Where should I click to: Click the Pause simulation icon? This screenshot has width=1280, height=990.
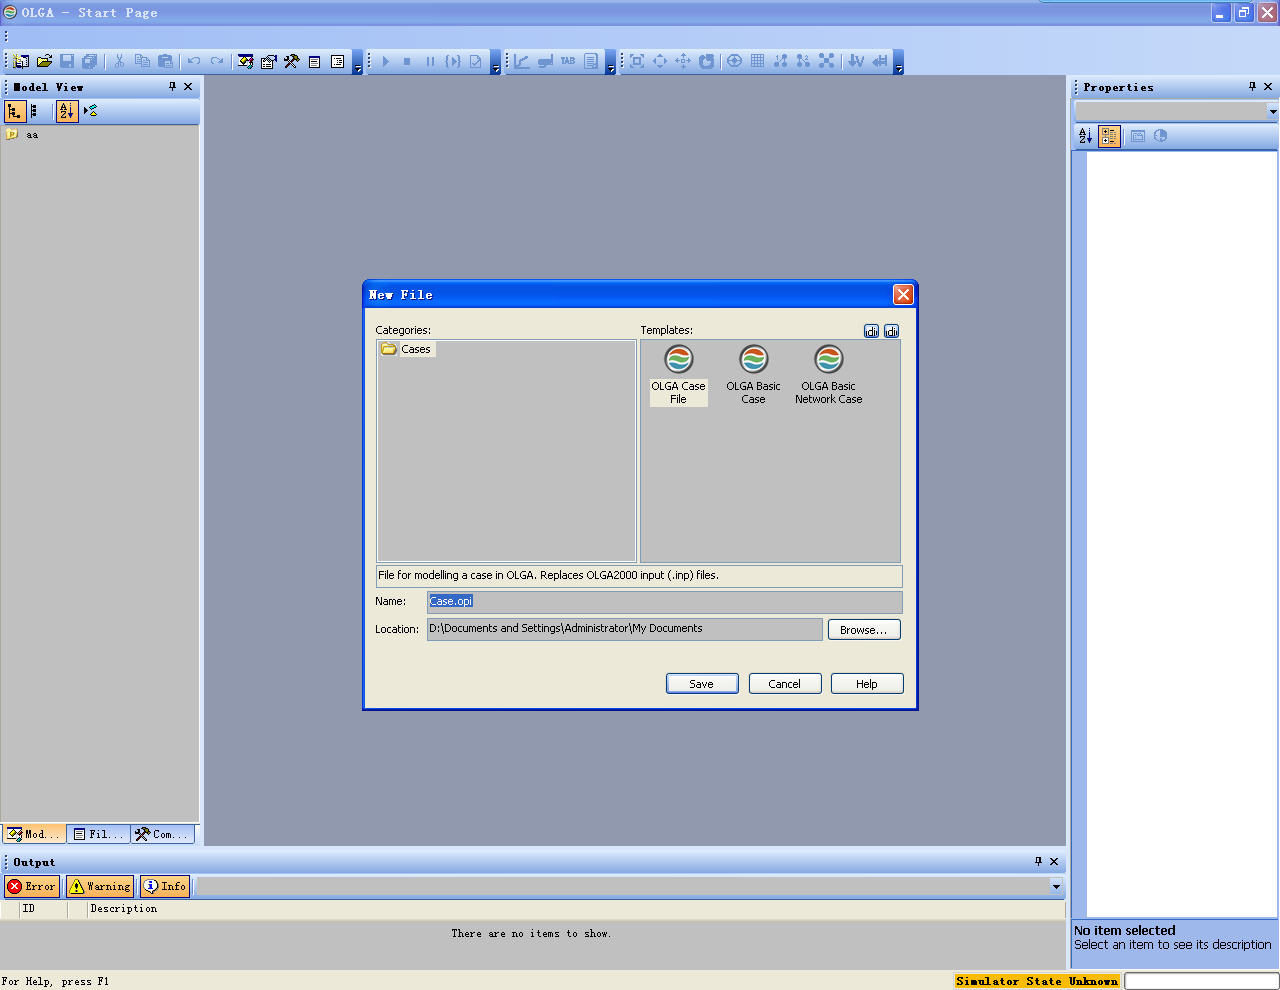point(430,61)
